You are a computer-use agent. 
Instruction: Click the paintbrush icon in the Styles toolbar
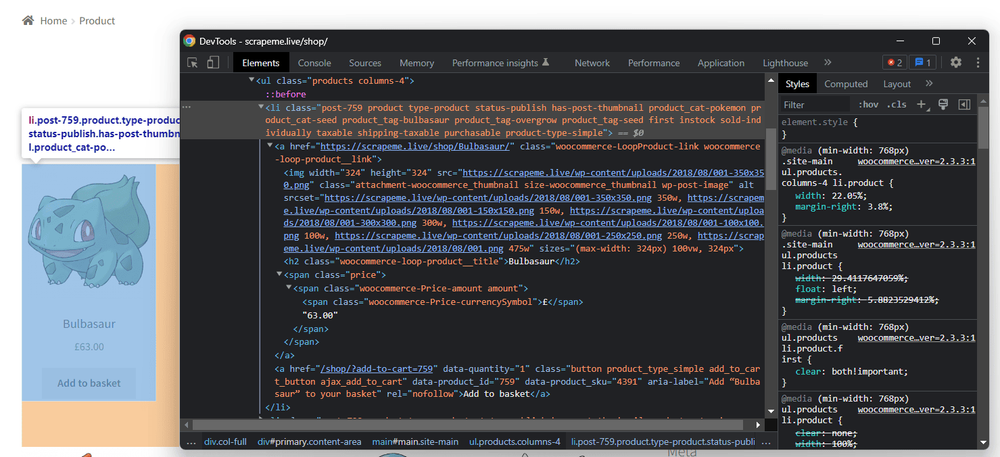pyautogui.click(x=943, y=105)
